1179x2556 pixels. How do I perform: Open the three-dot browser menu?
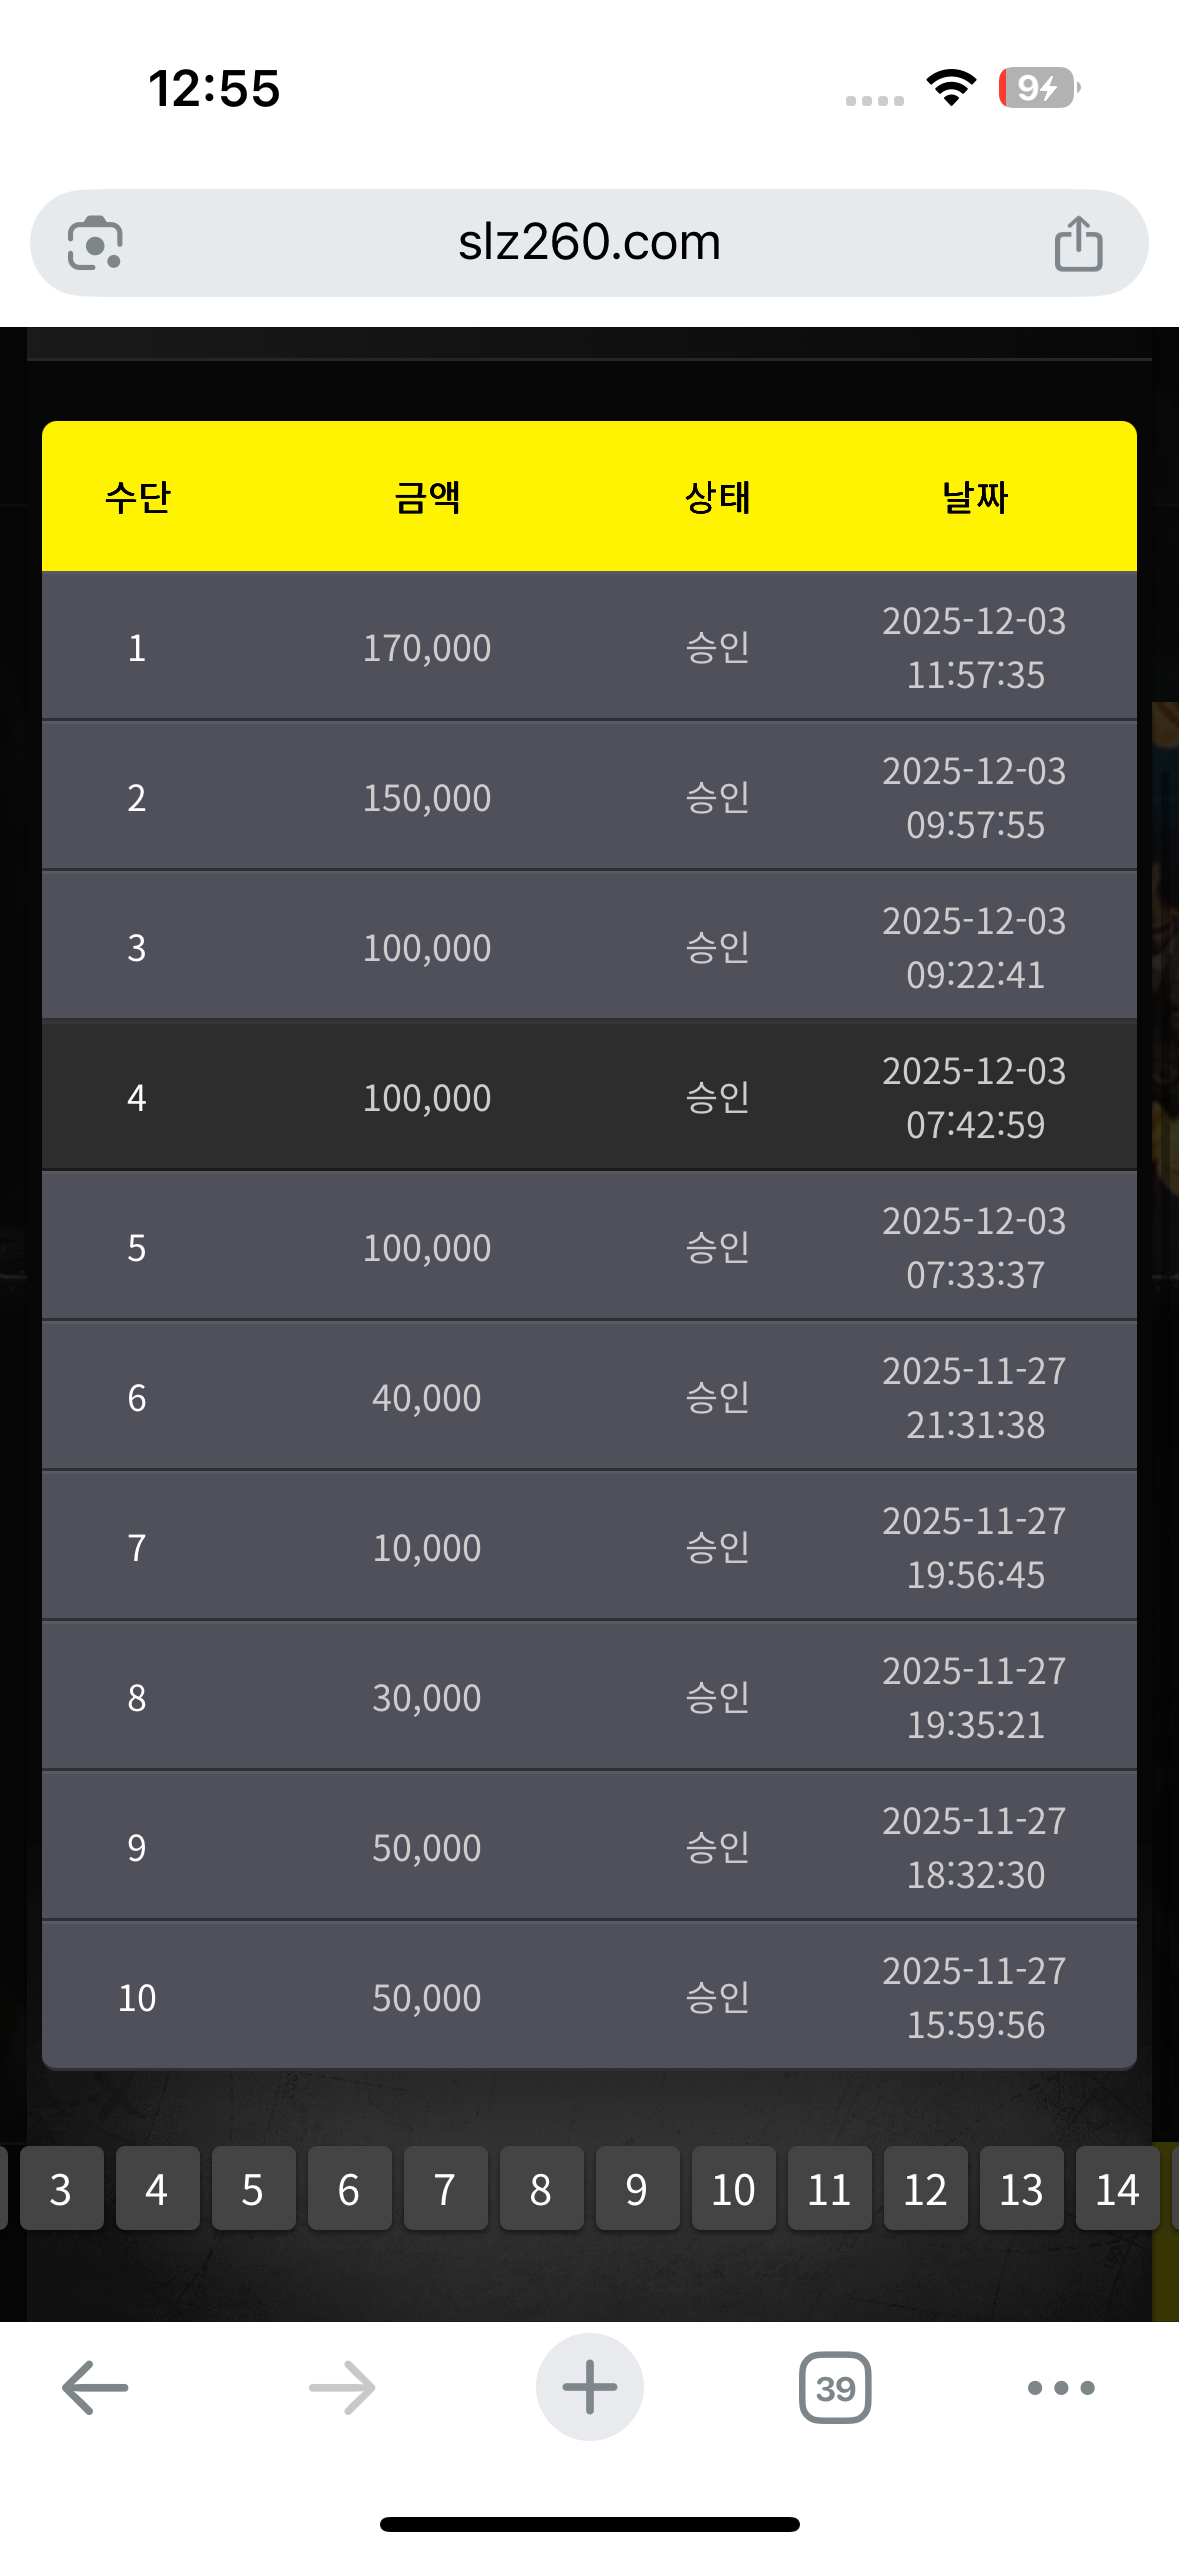(1061, 2388)
